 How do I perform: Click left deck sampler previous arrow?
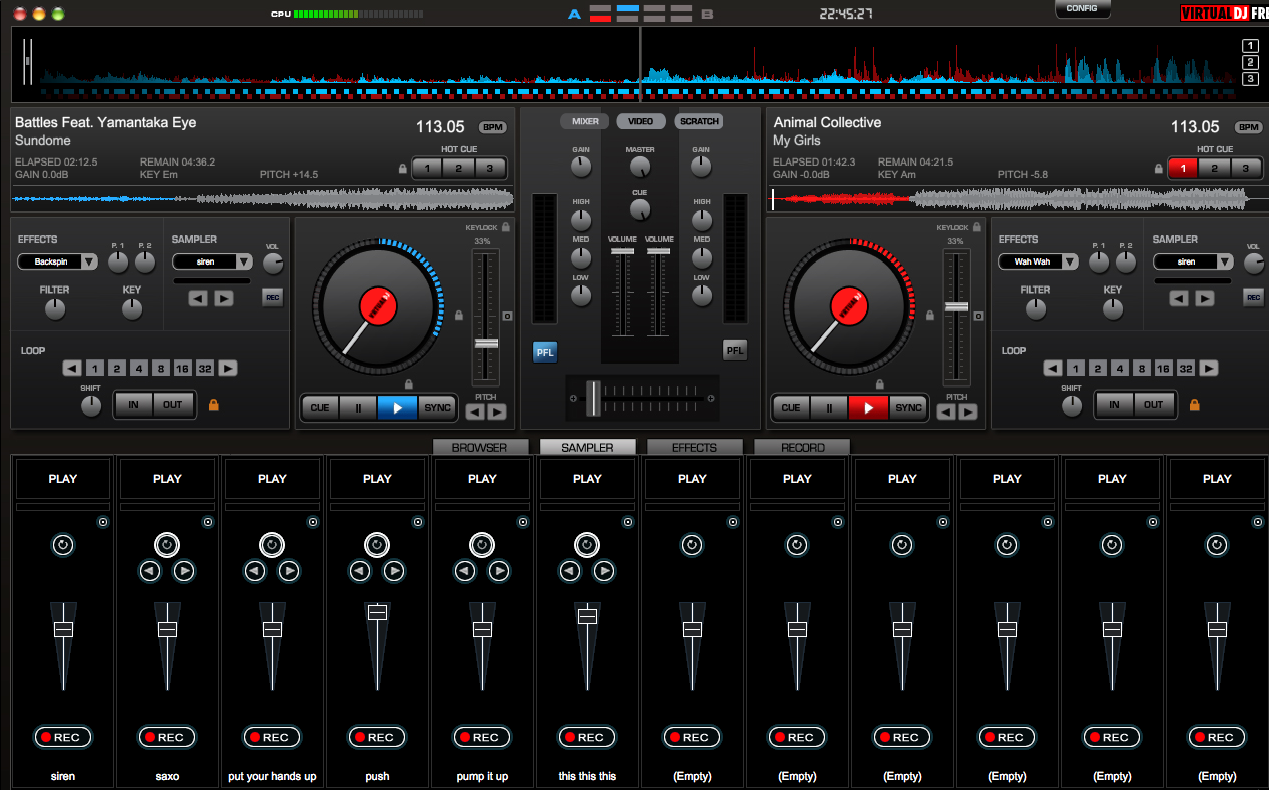pos(198,298)
